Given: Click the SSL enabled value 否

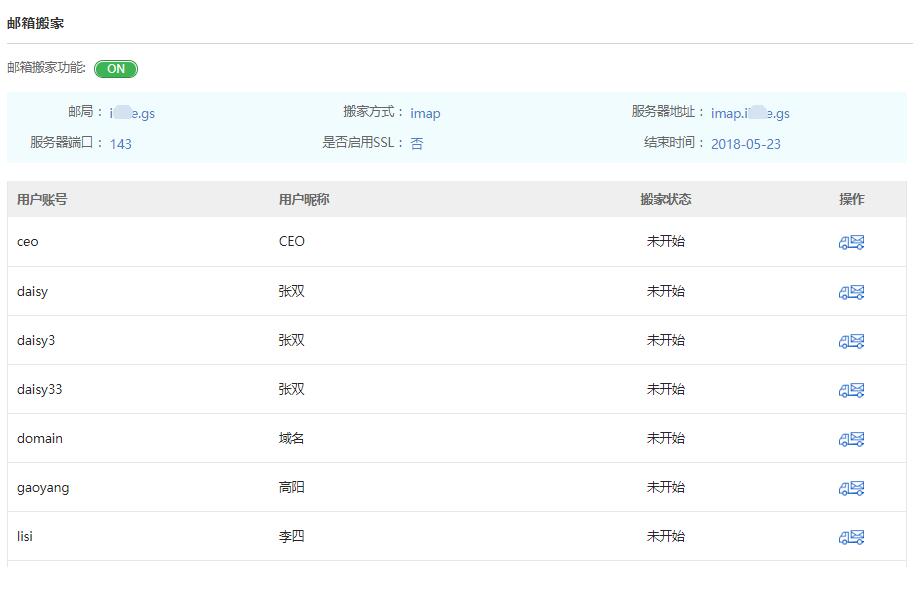Looking at the screenshot, I should pos(417,144).
